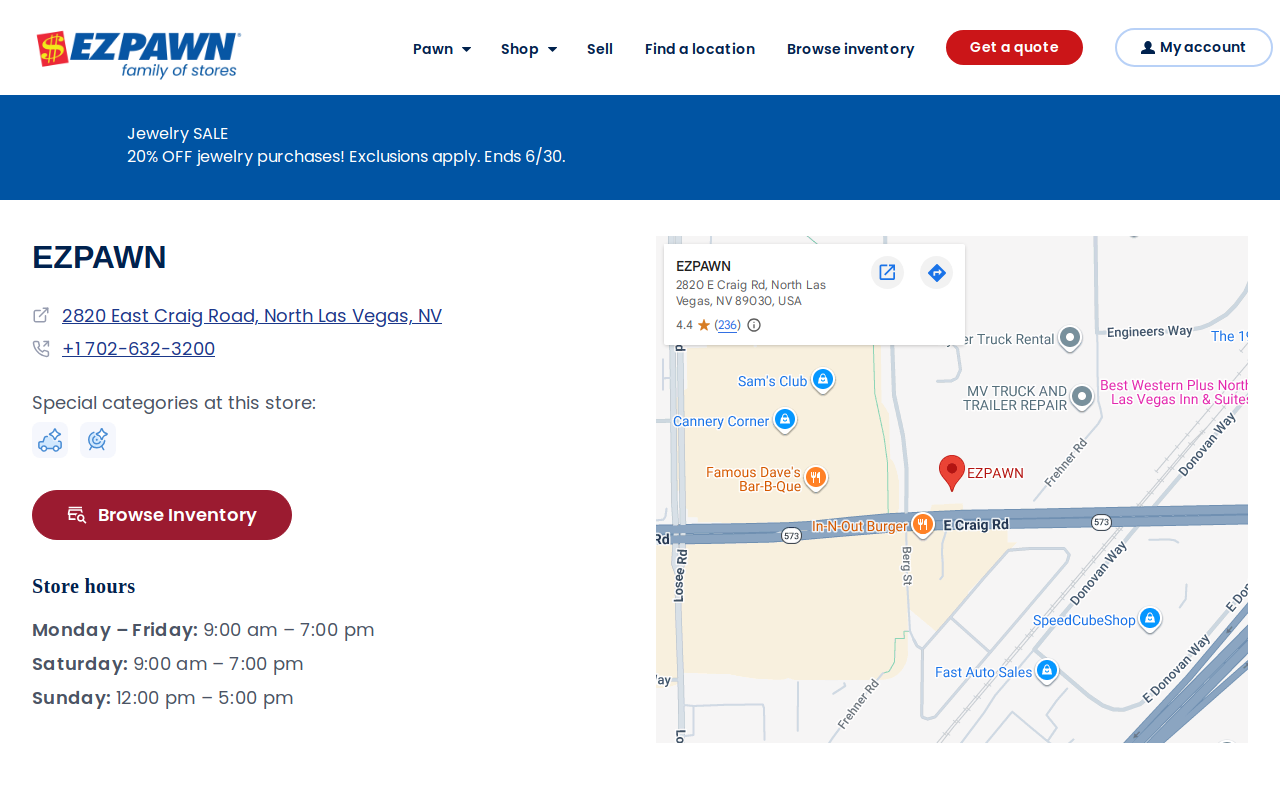Select the In-N-Out Burger restaurant pin

(922, 524)
